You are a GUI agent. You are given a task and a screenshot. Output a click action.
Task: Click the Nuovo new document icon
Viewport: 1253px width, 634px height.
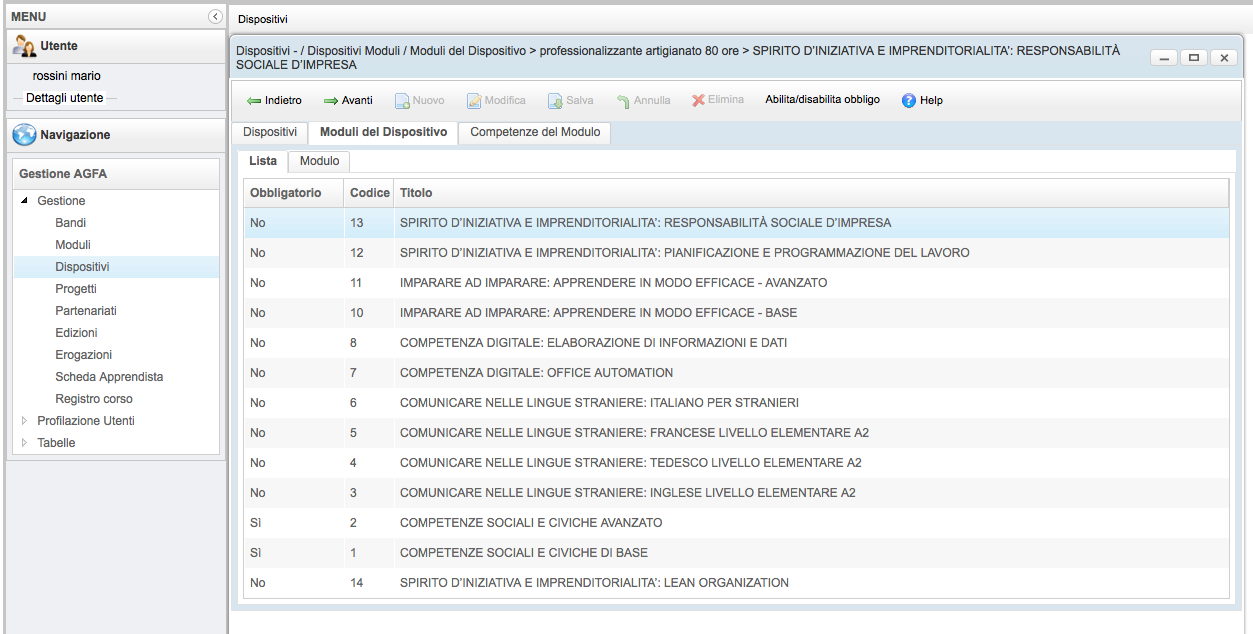coord(402,101)
